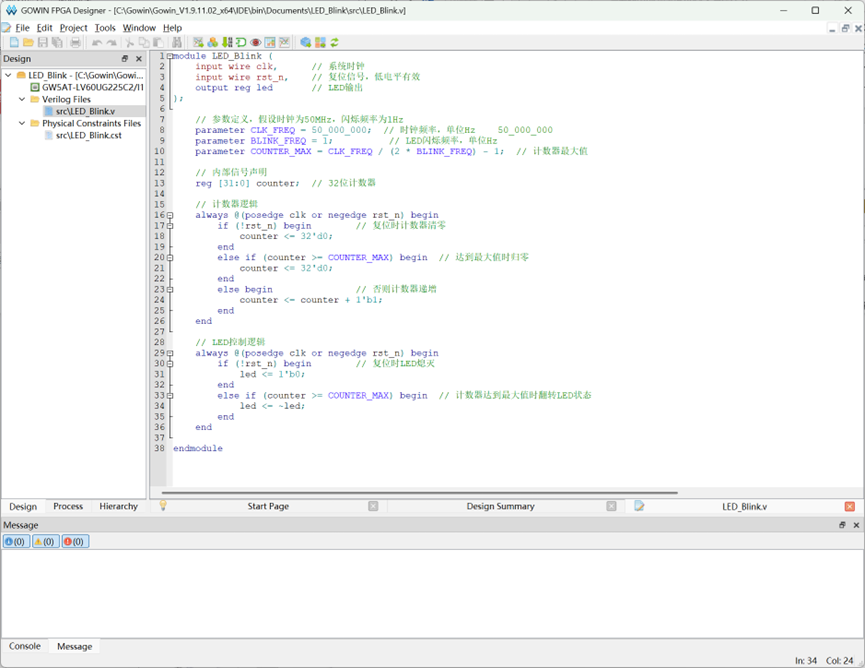Fold the module block at line 1

170,56
